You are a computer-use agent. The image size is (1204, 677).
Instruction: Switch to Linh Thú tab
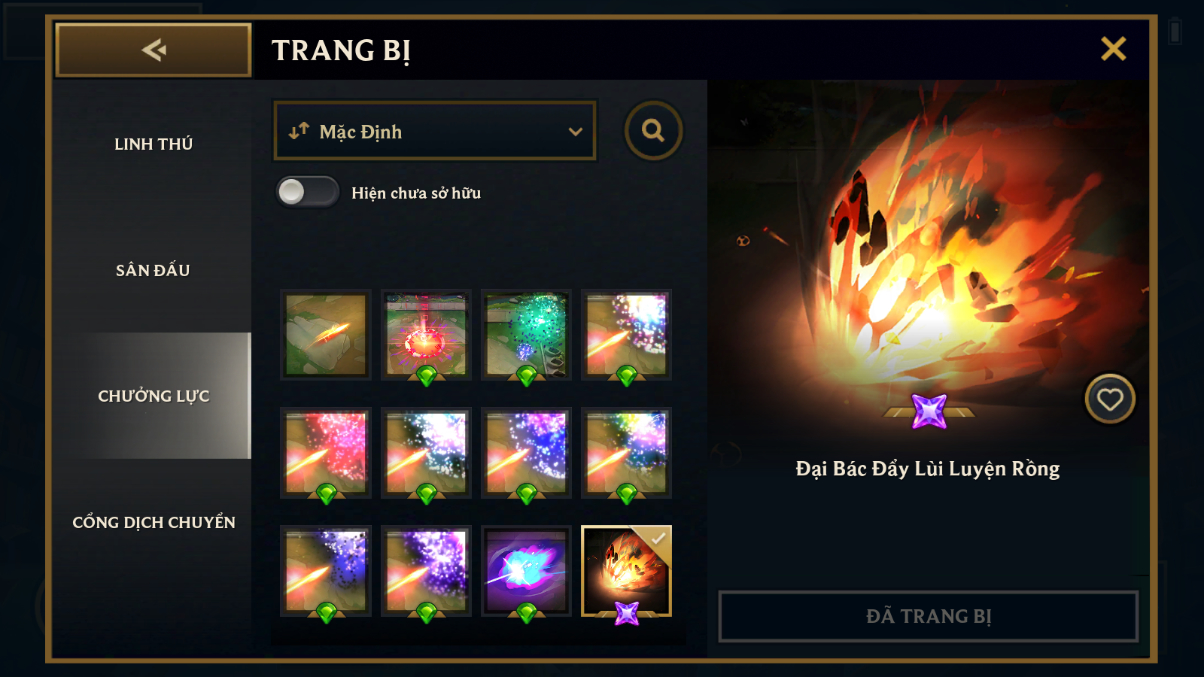[x=154, y=144]
